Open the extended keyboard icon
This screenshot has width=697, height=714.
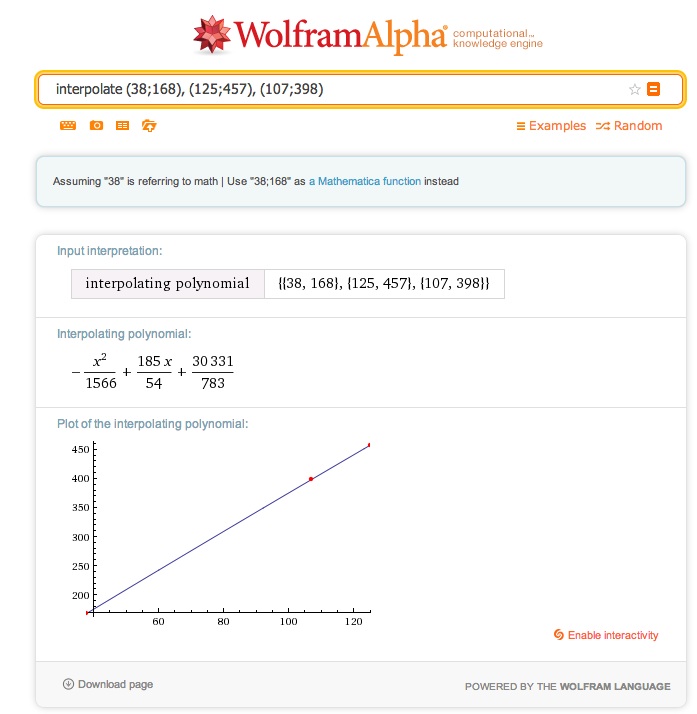point(68,125)
